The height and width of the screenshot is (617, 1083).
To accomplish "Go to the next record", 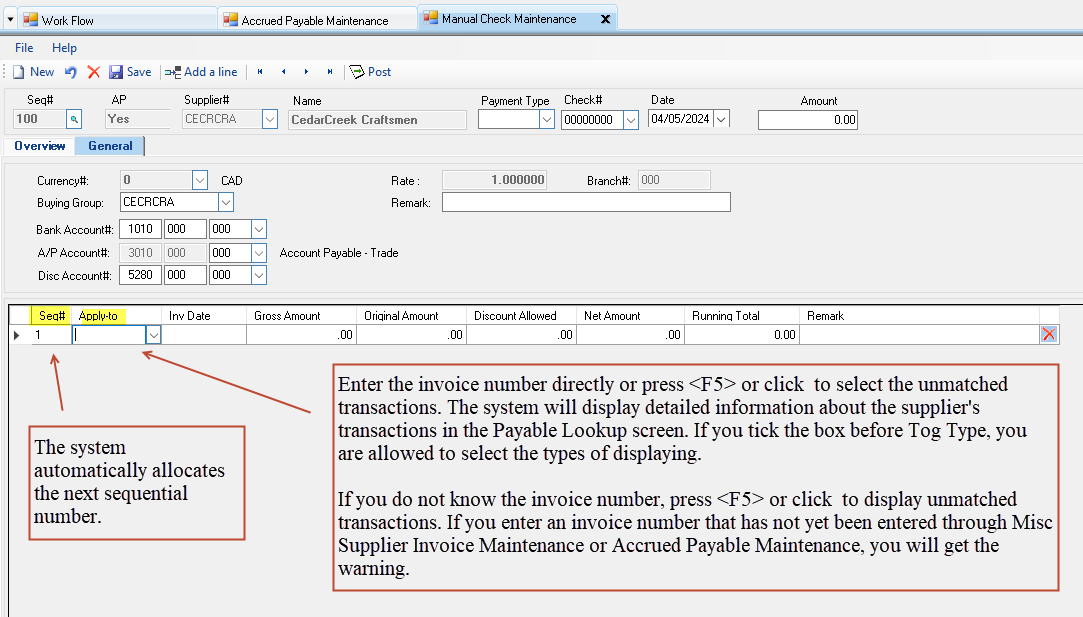I will click(x=306, y=72).
